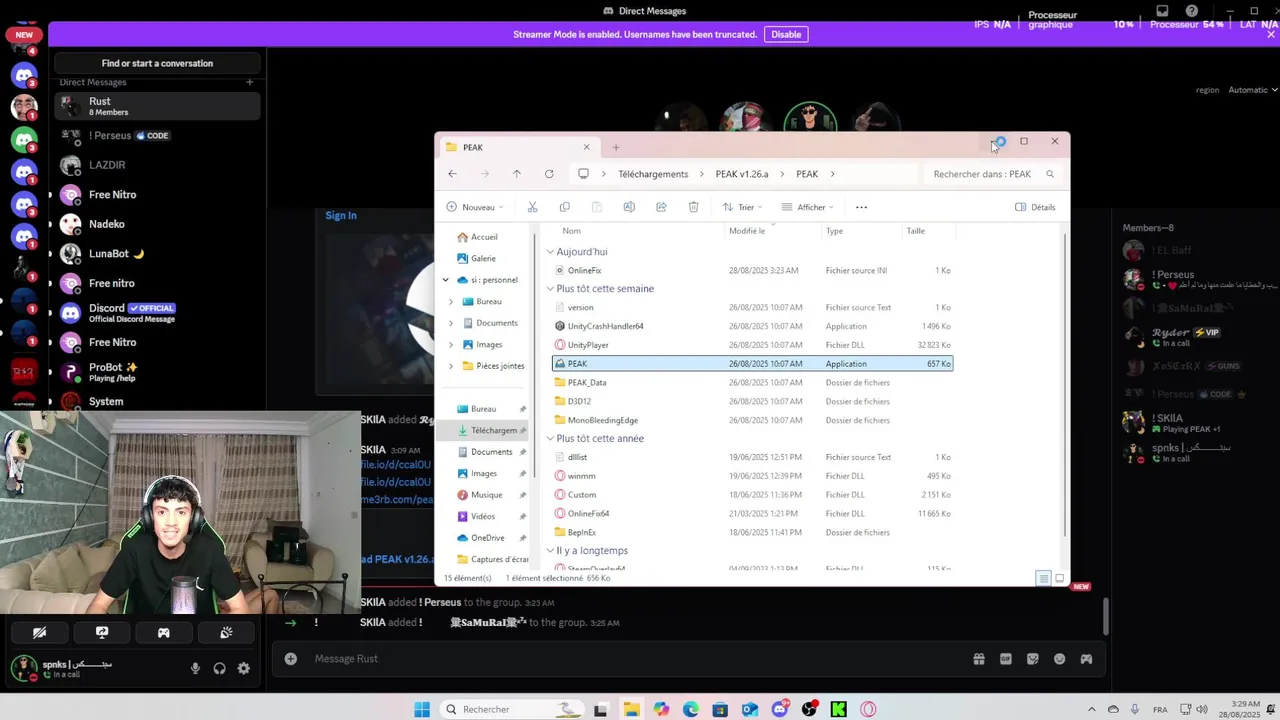Create a DM with the Direct Messages plus

249,82
